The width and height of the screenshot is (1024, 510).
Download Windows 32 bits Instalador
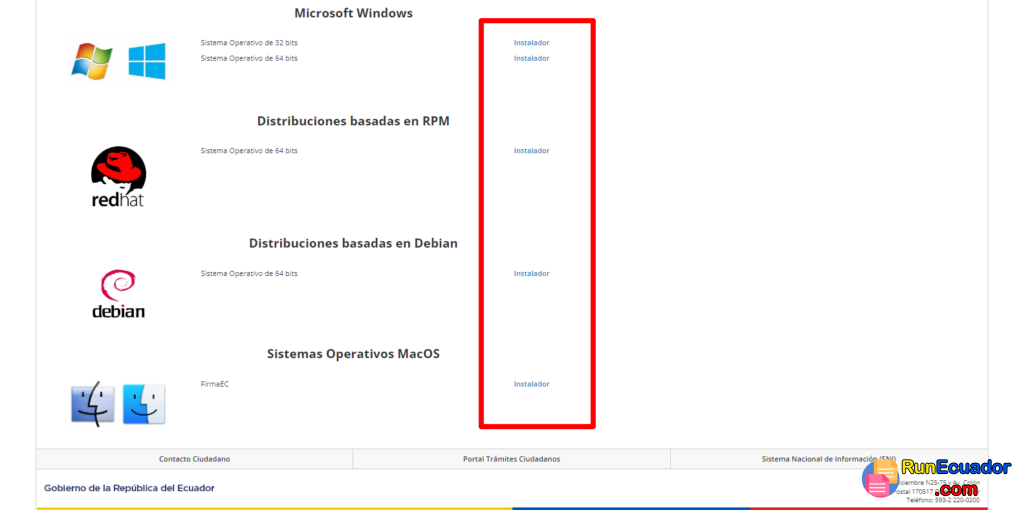(532, 42)
